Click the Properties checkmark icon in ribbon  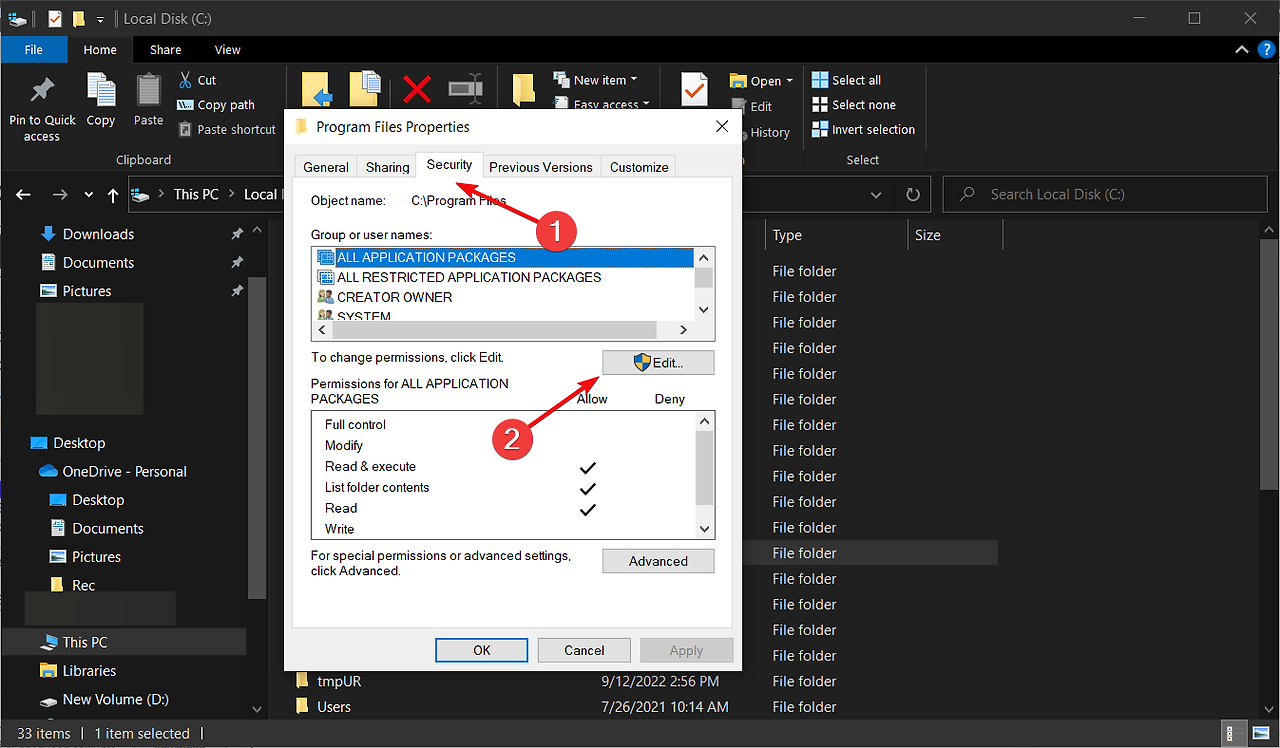coord(694,89)
